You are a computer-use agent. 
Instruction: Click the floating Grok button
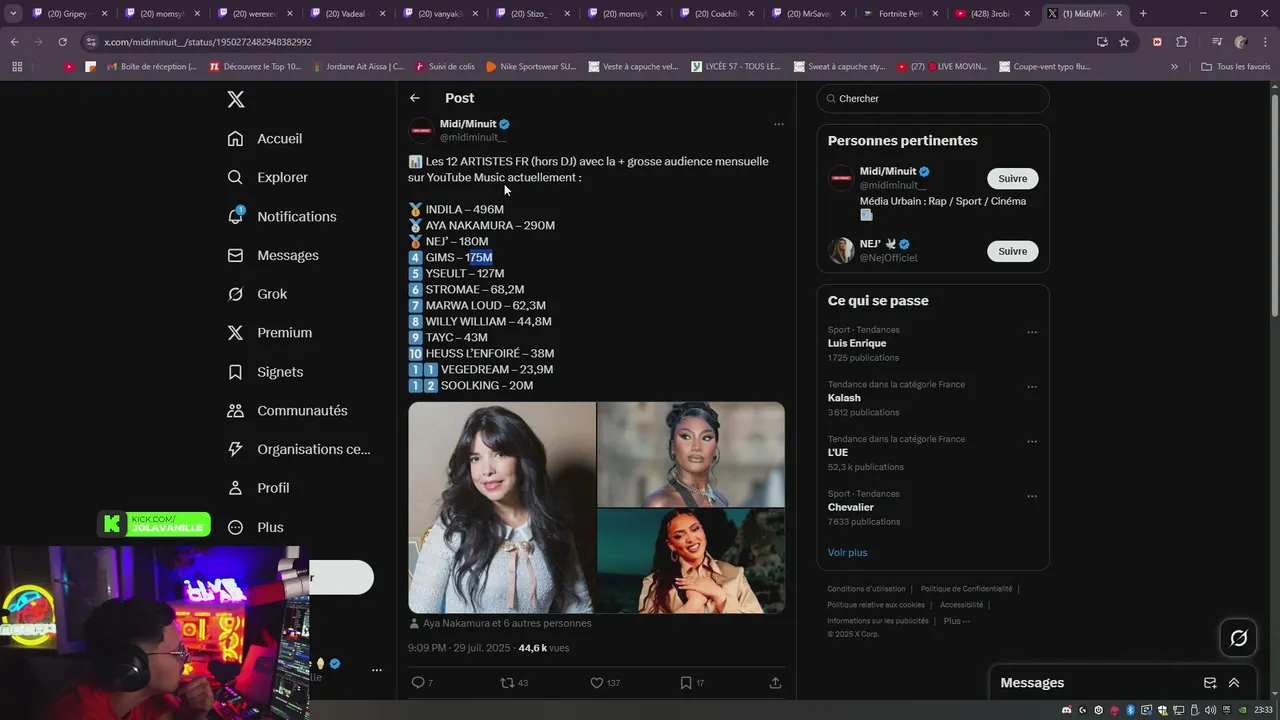1238,638
